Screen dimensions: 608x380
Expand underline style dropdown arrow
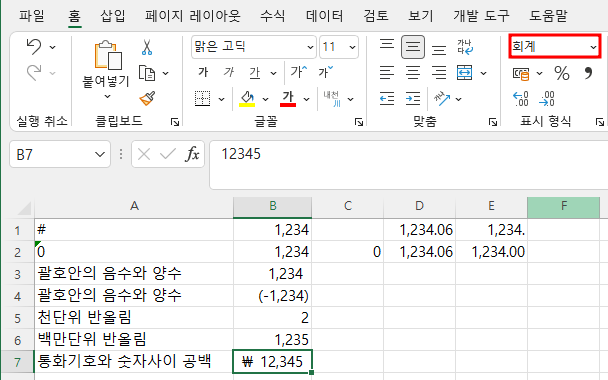273,73
